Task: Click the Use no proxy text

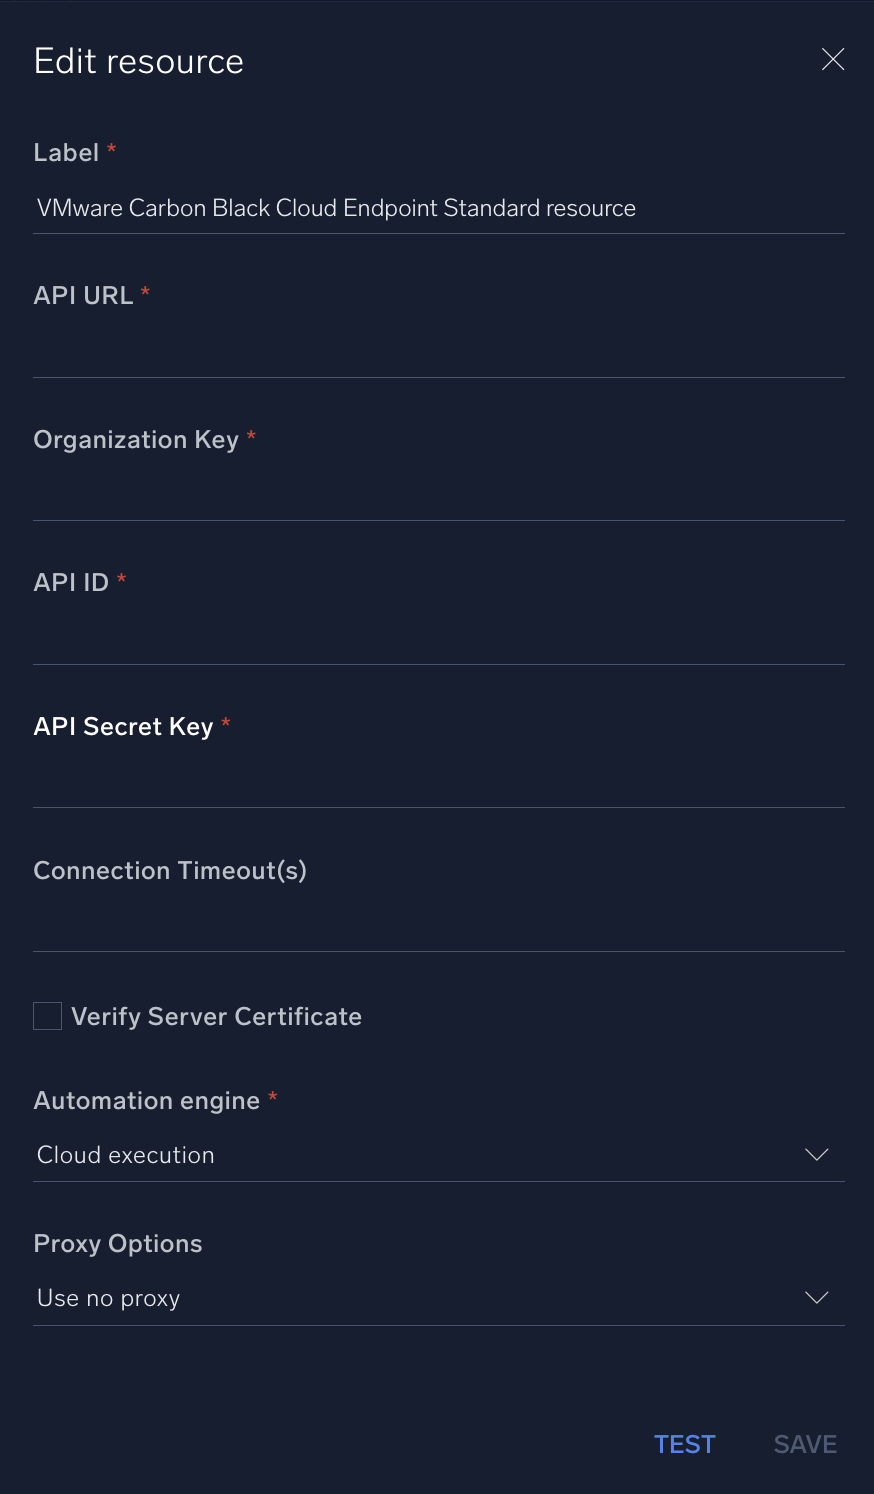Action: click(108, 1297)
